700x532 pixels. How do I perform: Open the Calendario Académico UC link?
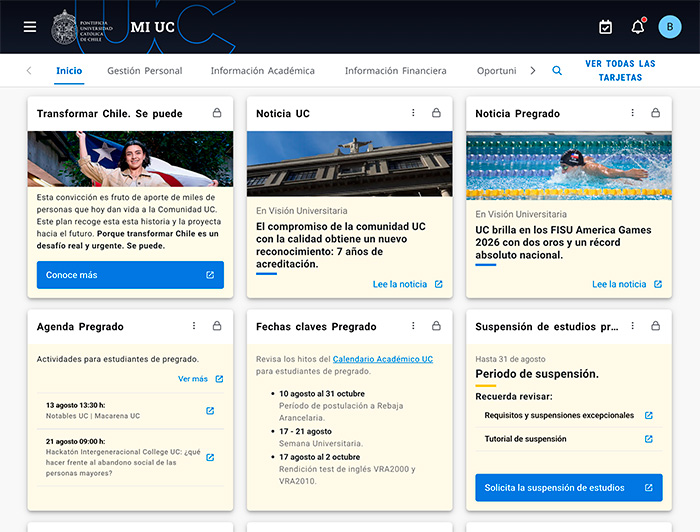click(383, 359)
